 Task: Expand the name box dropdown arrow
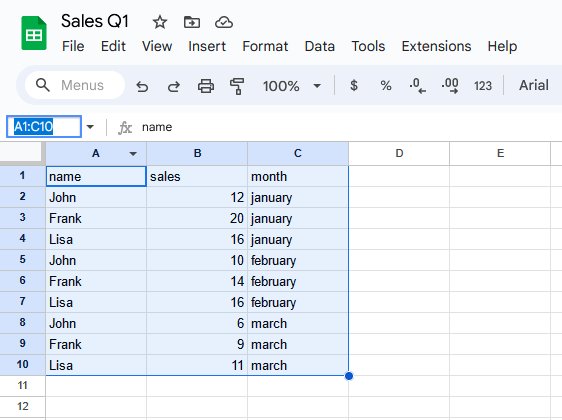(x=90, y=127)
